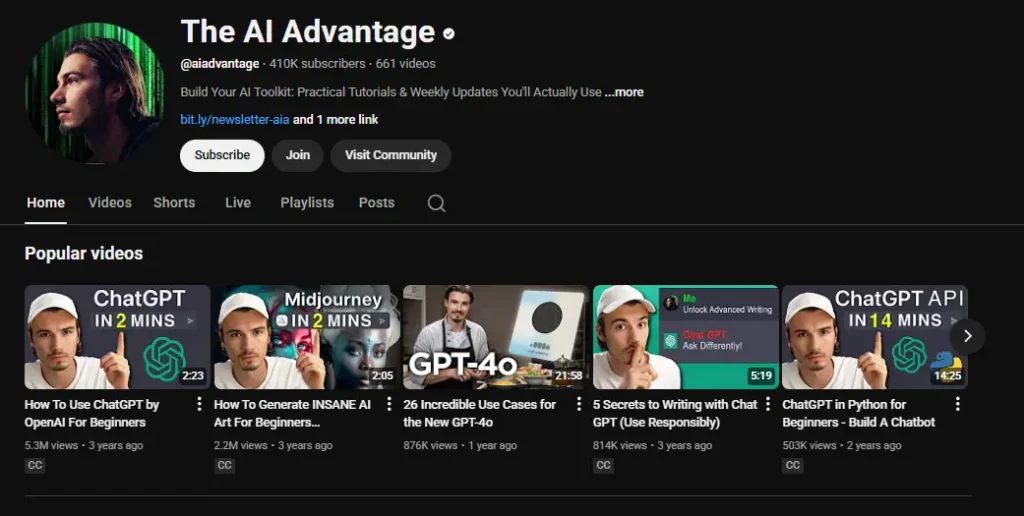Open options menu for 5 Secrets to Writing video
The image size is (1024, 516).
(768, 404)
